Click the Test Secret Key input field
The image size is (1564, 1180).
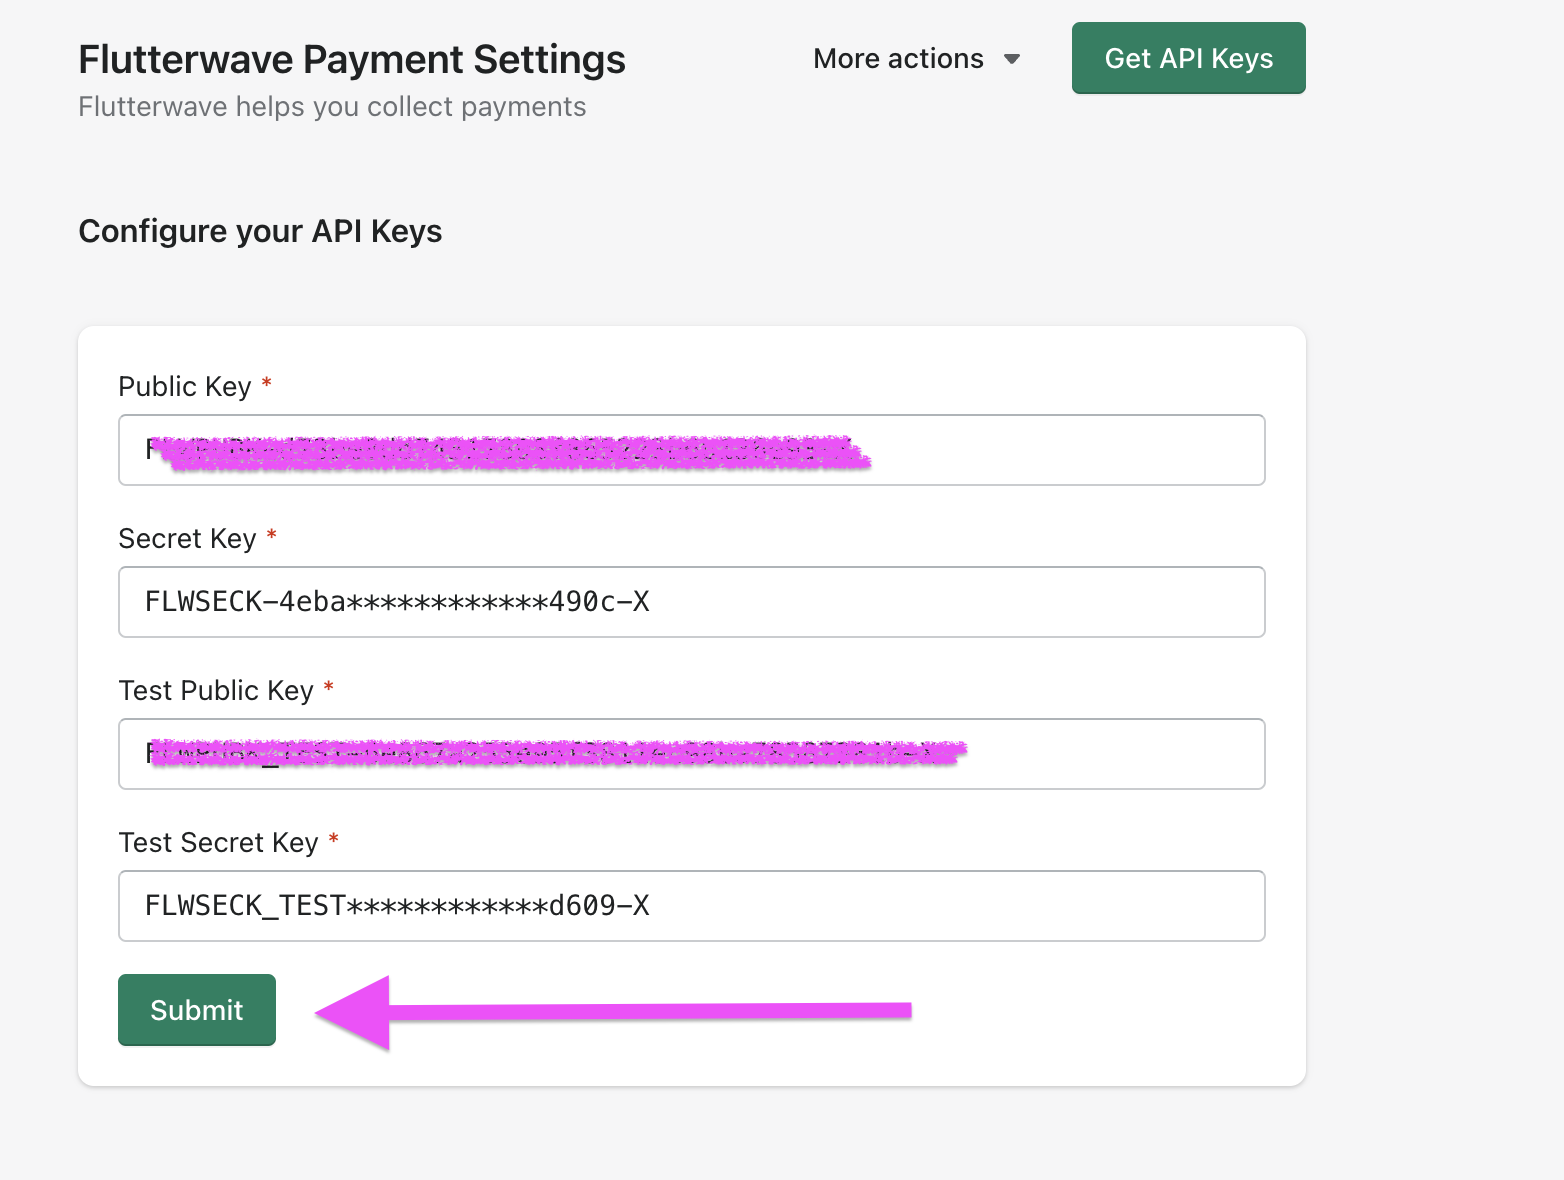pos(692,906)
